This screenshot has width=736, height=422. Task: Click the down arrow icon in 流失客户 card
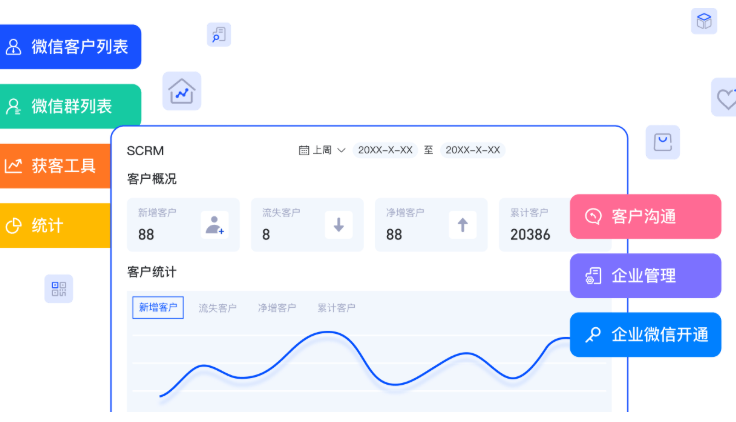point(339,225)
